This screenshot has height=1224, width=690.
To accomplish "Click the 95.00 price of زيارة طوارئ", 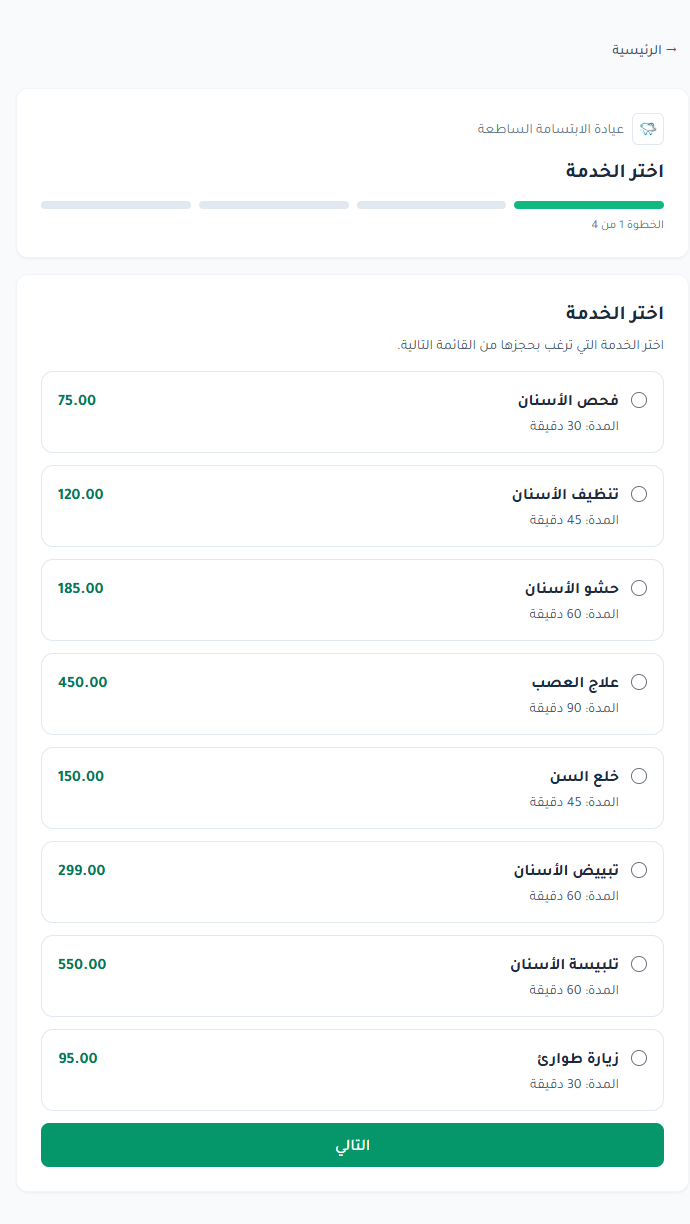I will (x=78, y=1058).
